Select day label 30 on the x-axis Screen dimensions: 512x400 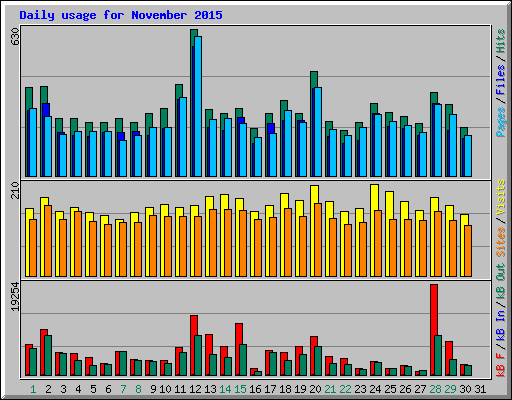click(x=465, y=389)
